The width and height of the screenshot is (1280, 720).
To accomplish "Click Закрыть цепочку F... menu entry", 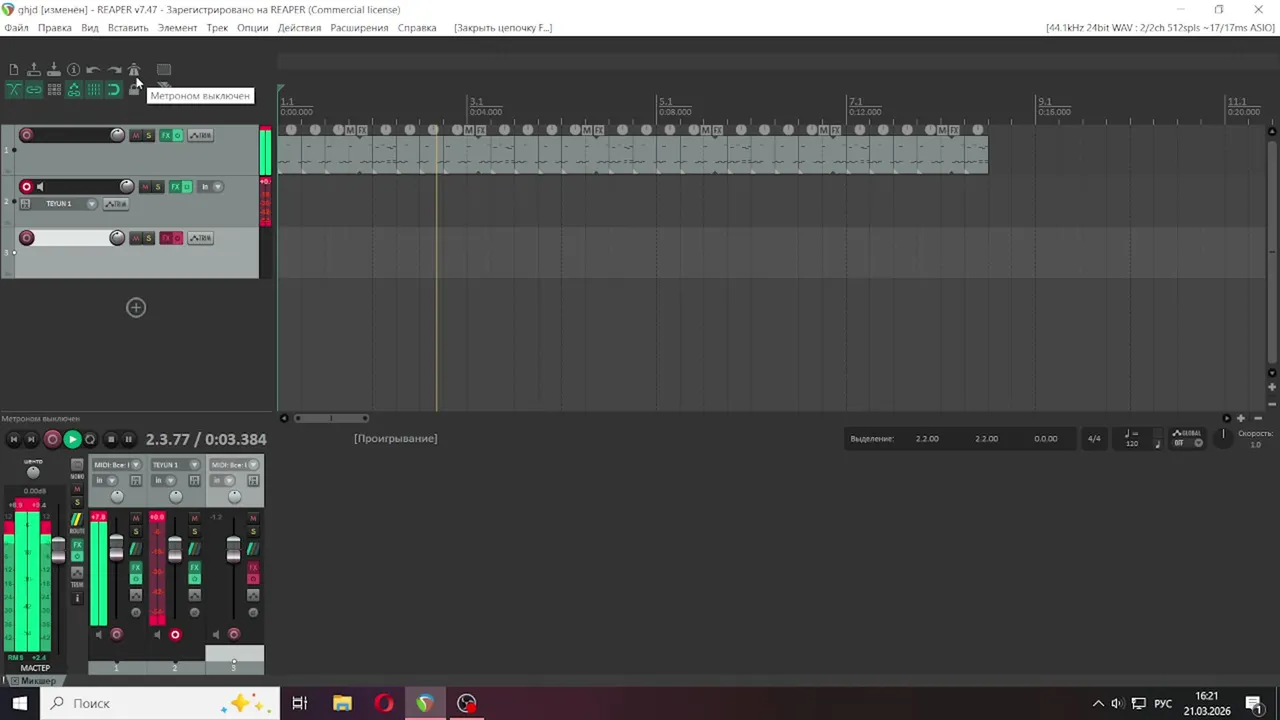I will [x=503, y=28].
